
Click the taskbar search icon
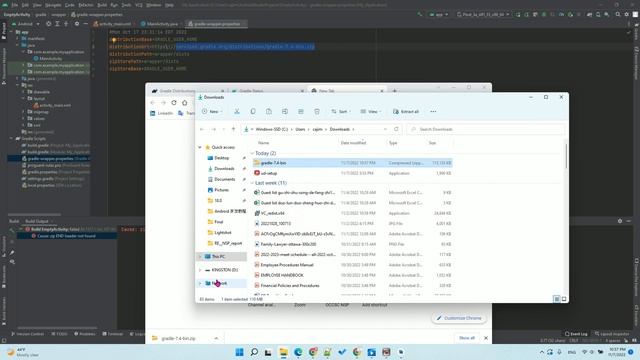[254, 352]
